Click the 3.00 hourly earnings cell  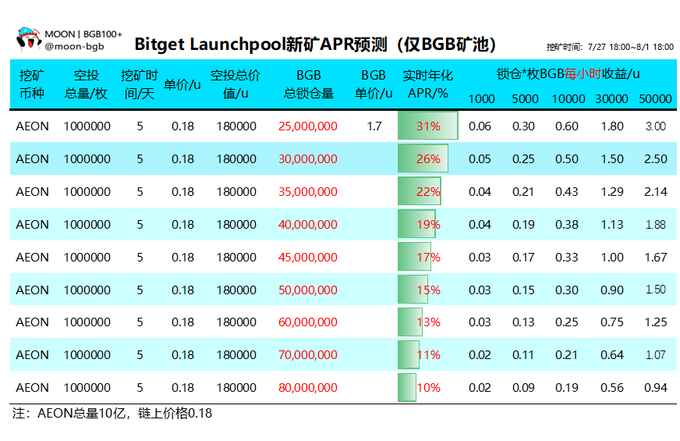pyautogui.click(x=655, y=126)
